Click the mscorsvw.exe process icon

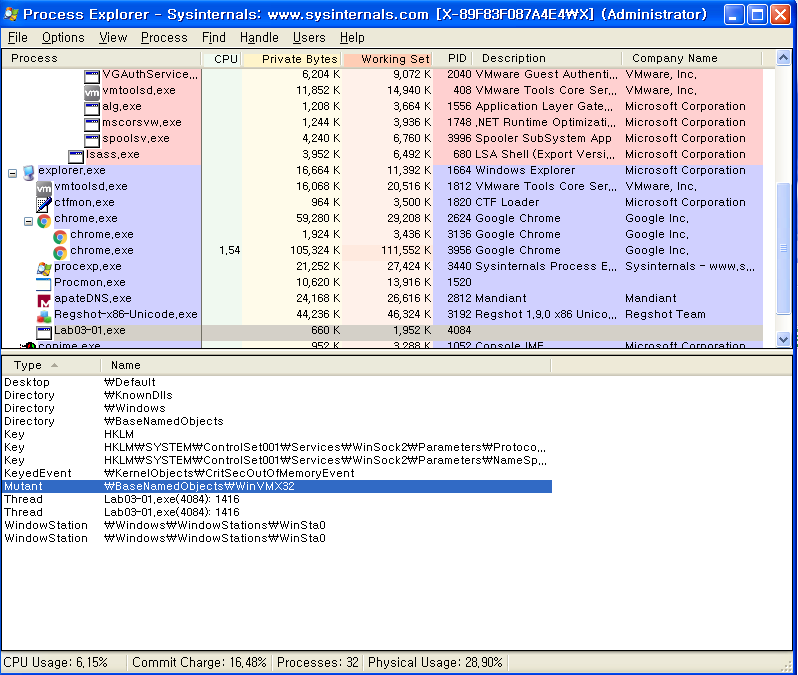[x=92, y=124]
